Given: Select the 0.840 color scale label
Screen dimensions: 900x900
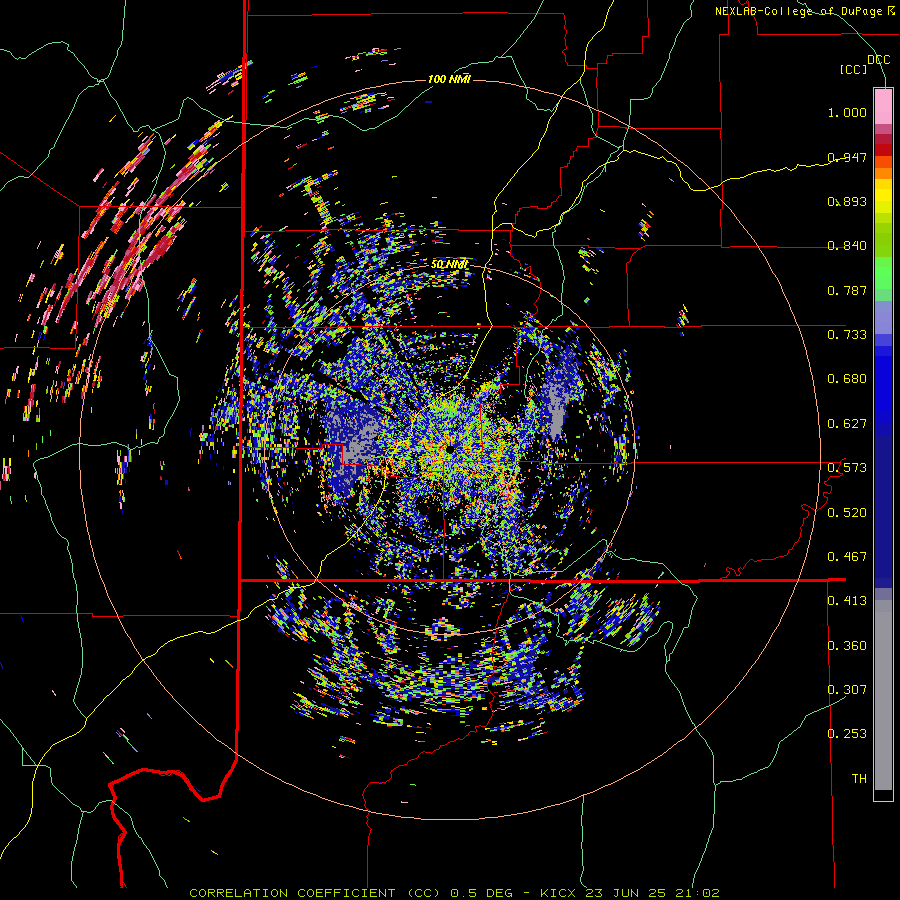Looking at the screenshot, I should click(847, 246).
